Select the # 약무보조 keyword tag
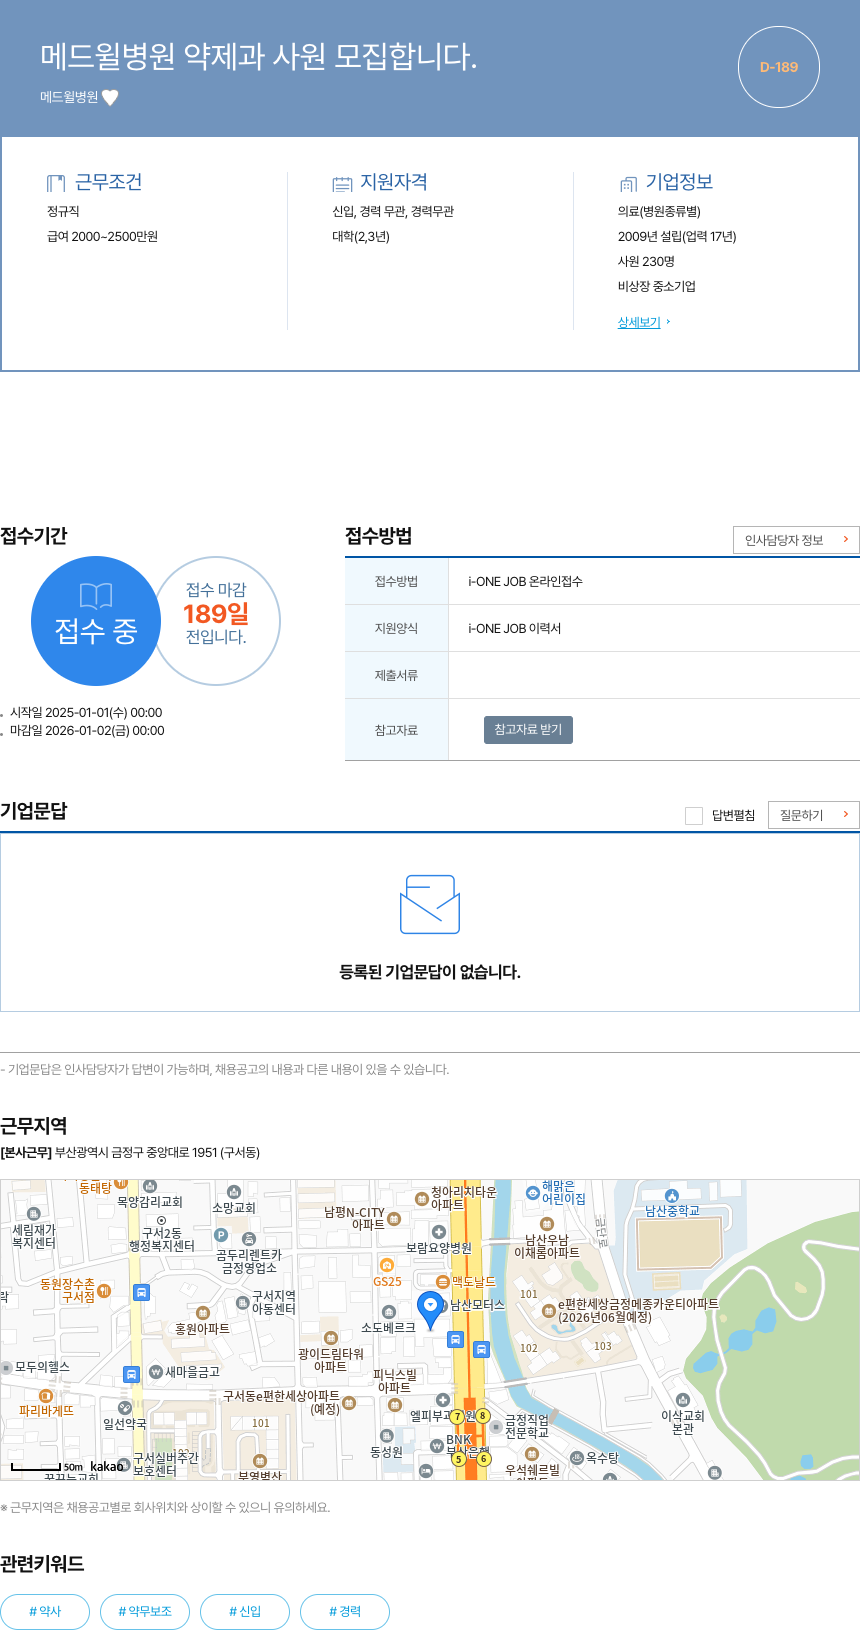This screenshot has width=860, height=1631. [x=145, y=1611]
